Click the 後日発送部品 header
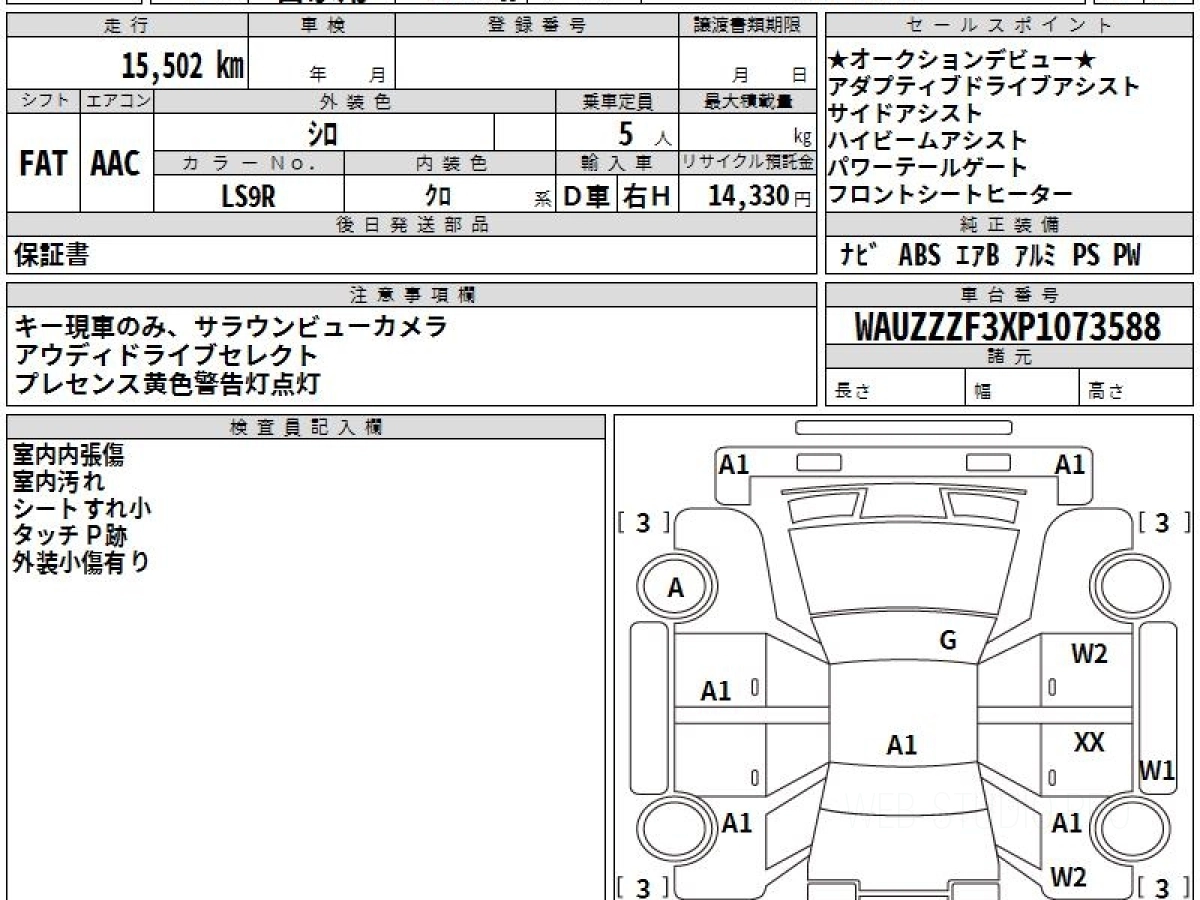Screen dimensions: 1200x900 click(411, 225)
